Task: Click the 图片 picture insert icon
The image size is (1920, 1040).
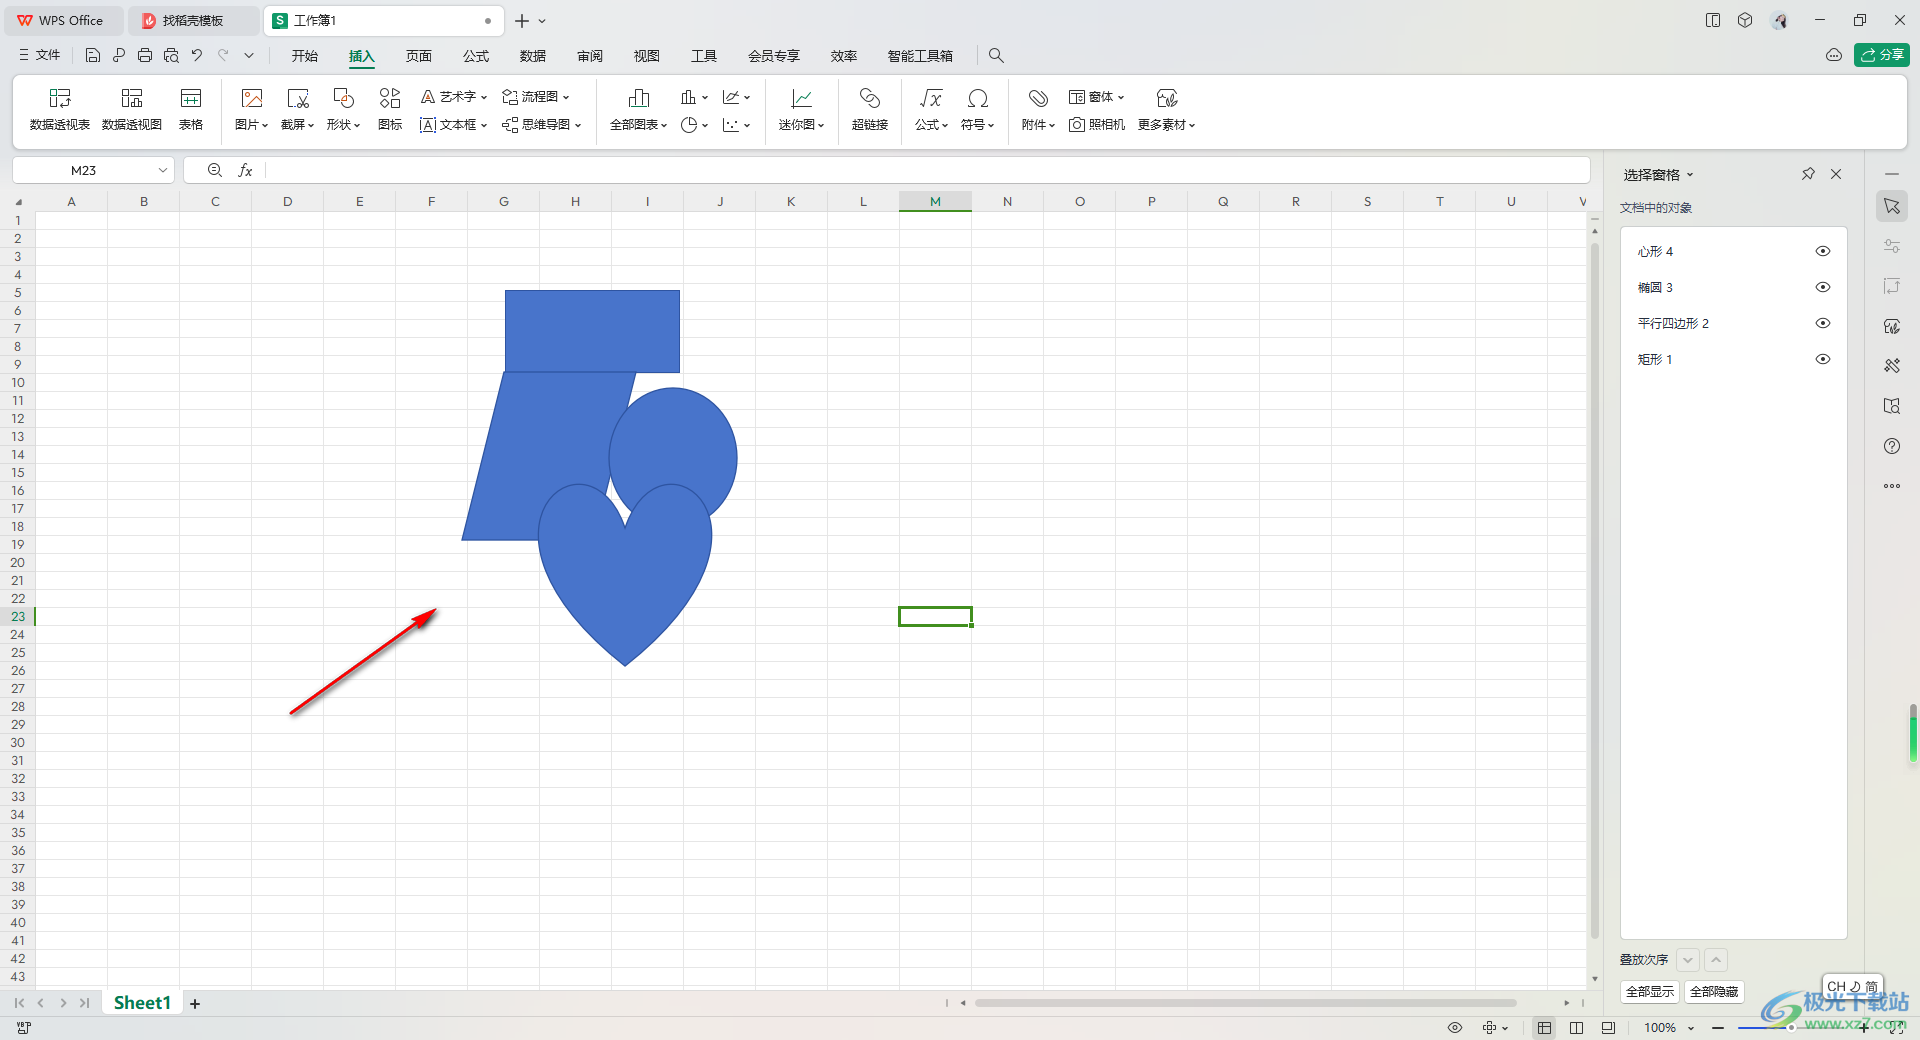Action: coord(252,98)
